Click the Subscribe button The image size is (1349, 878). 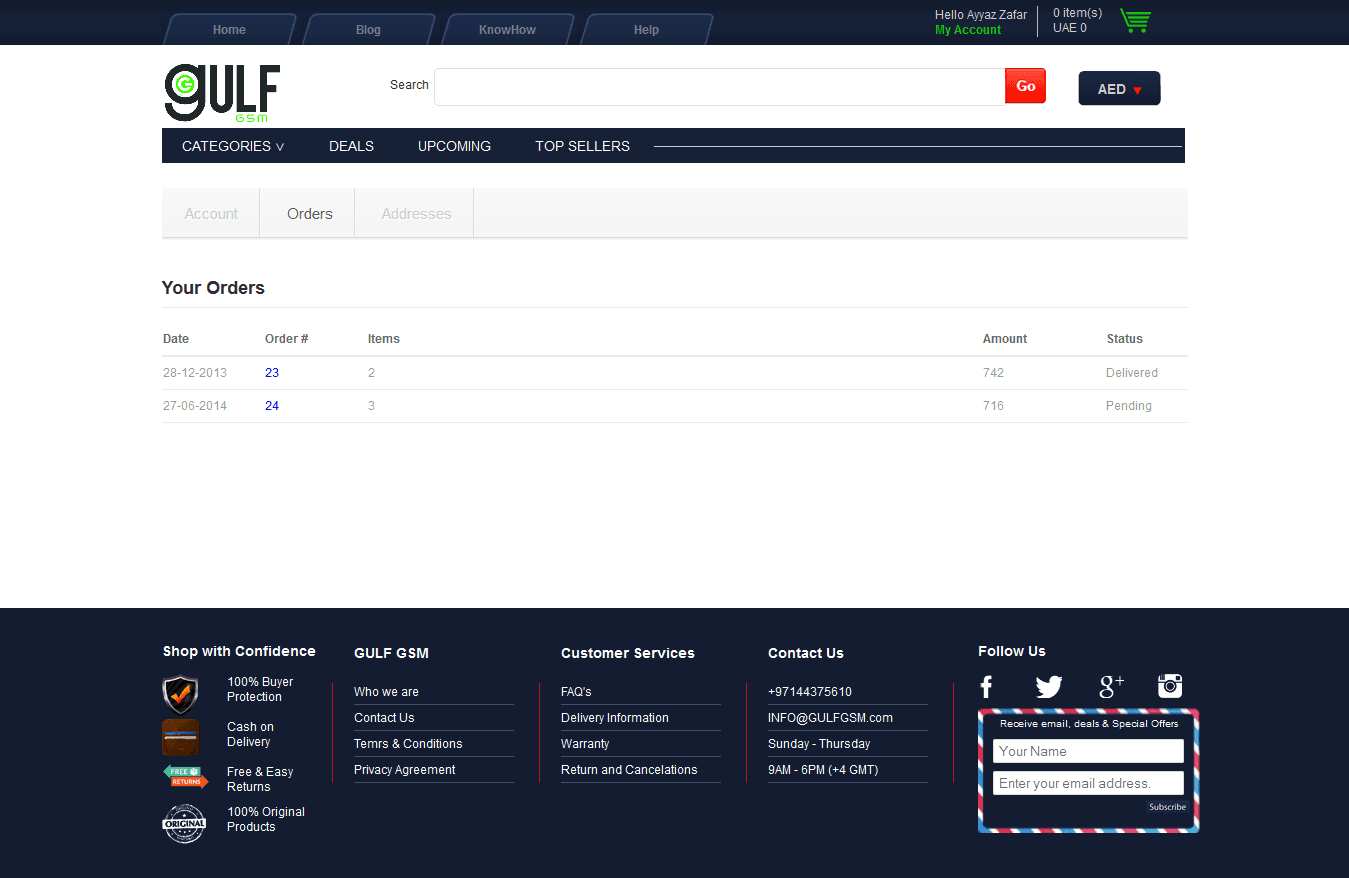pos(1167,807)
